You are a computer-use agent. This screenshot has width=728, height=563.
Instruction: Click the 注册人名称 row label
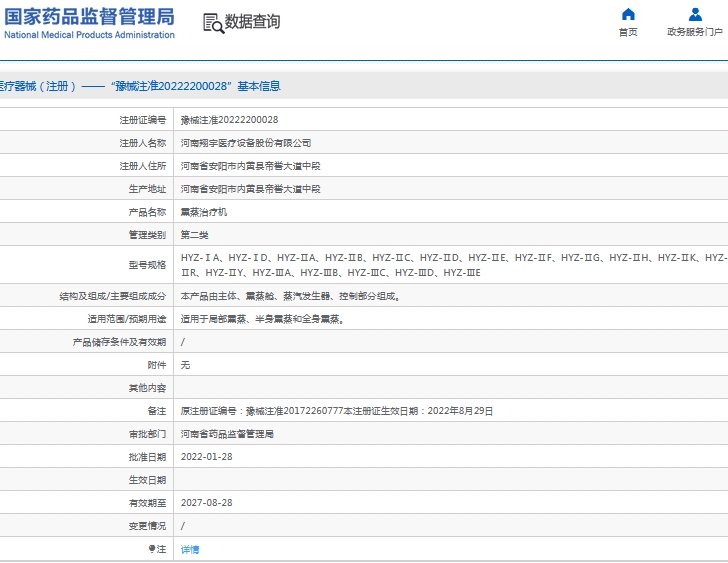[x=143, y=143]
